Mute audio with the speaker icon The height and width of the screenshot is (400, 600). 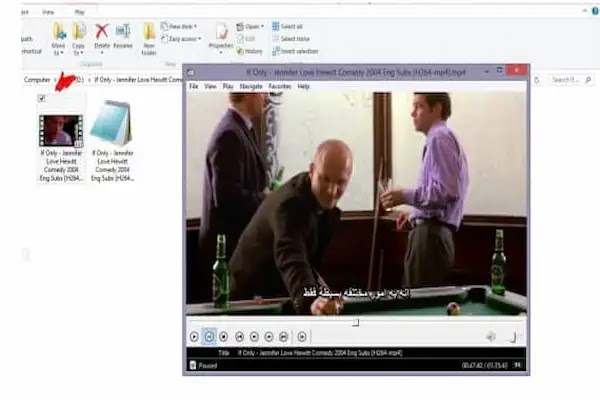[x=491, y=337]
